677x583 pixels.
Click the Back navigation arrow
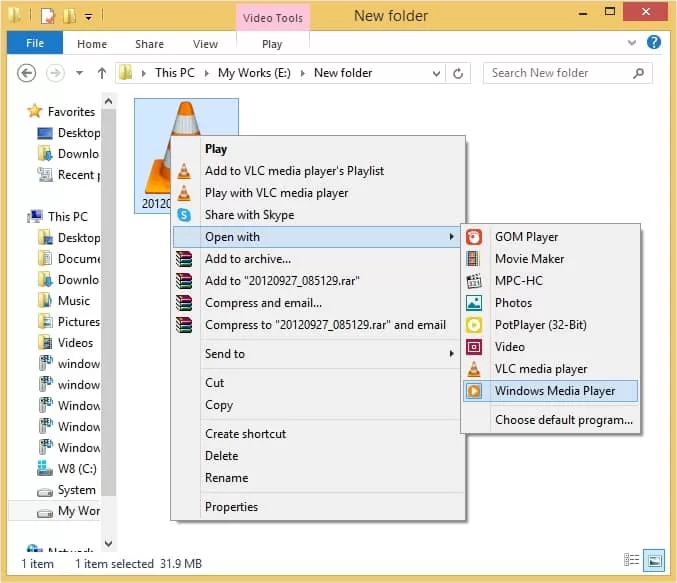[x=26, y=73]
